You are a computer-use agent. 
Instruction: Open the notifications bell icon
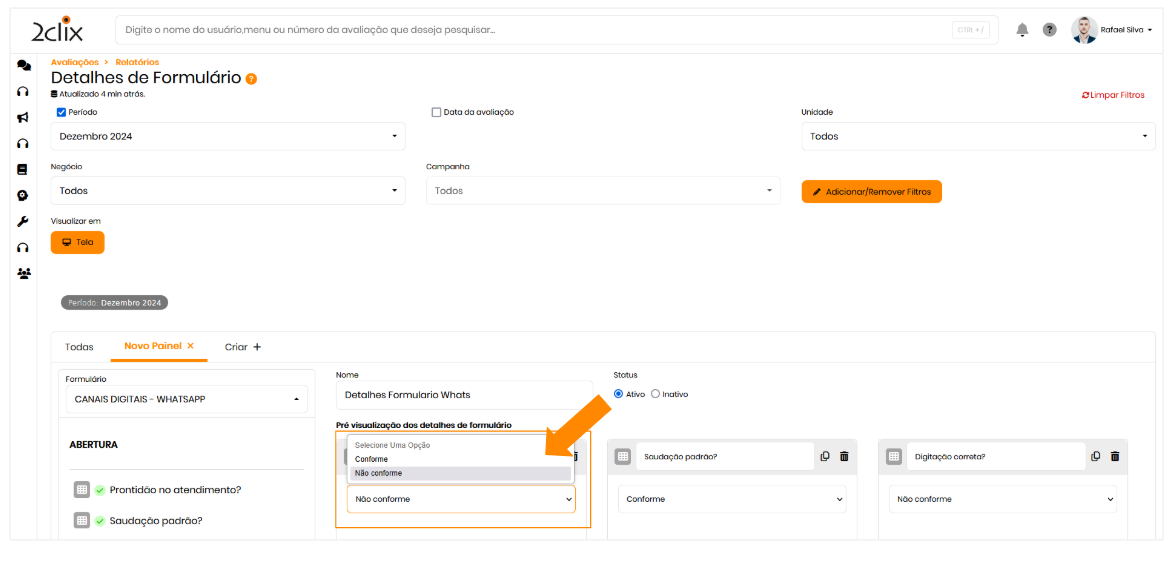pyautogui.click(x=1022, y=30)
